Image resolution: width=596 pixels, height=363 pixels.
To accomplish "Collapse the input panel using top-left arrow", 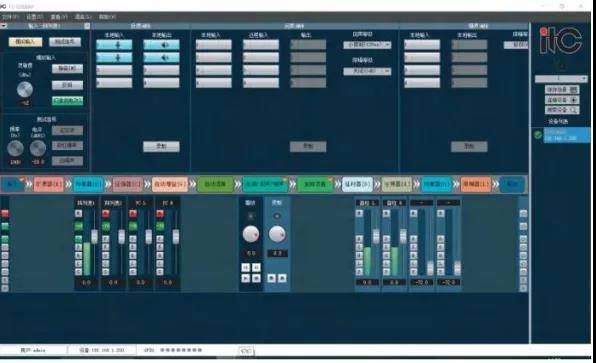I will tap(4, 26).
